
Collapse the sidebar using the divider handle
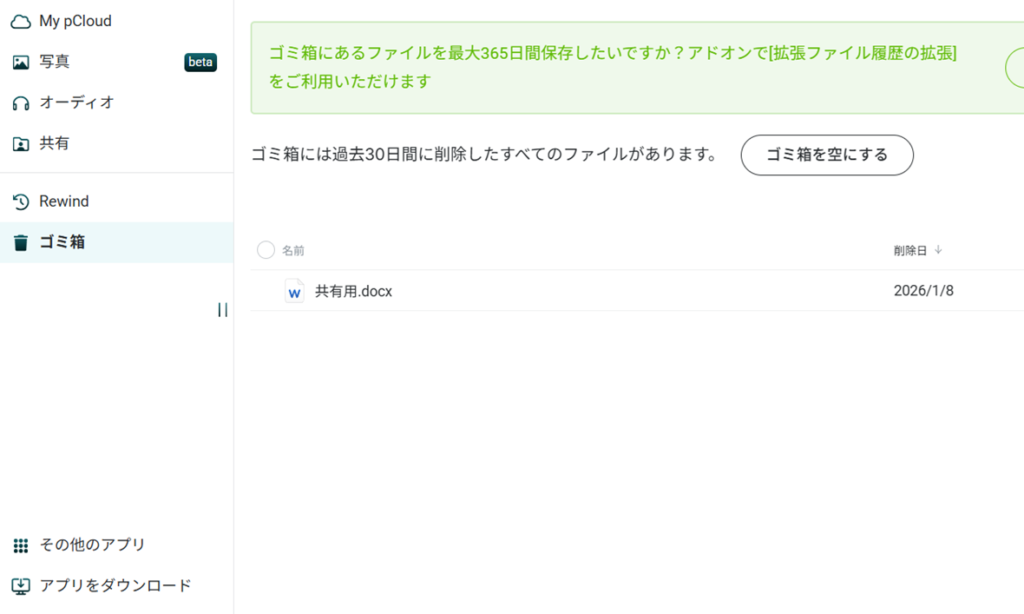point(222,310)
